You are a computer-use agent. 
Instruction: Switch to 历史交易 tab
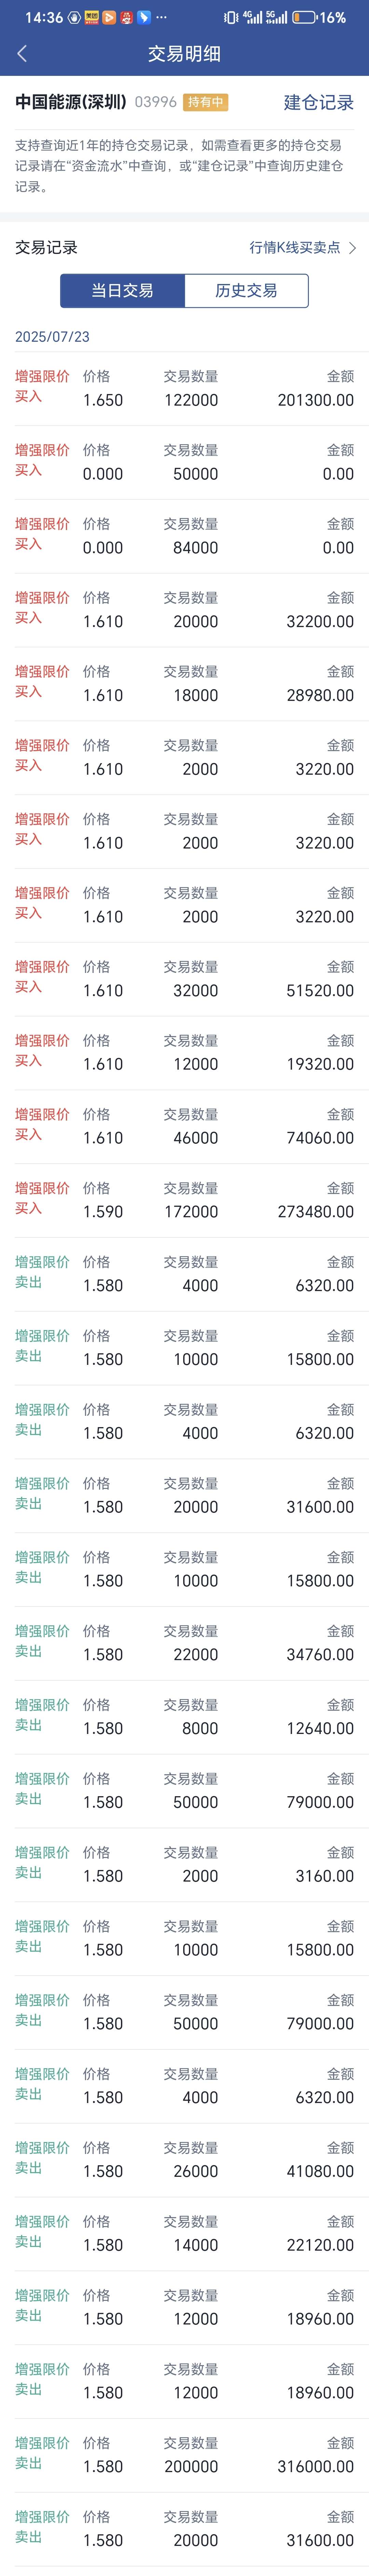246,290
